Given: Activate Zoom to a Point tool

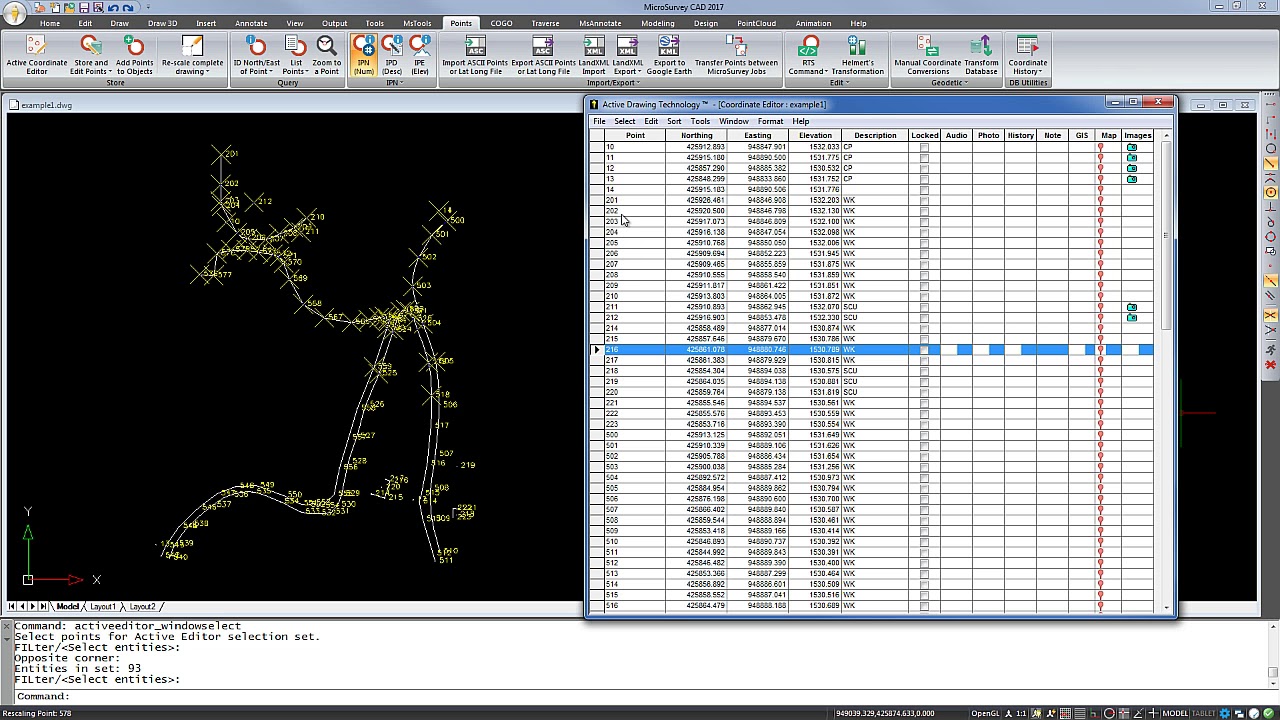Looking at the screenshot, I should coord(326,55).
